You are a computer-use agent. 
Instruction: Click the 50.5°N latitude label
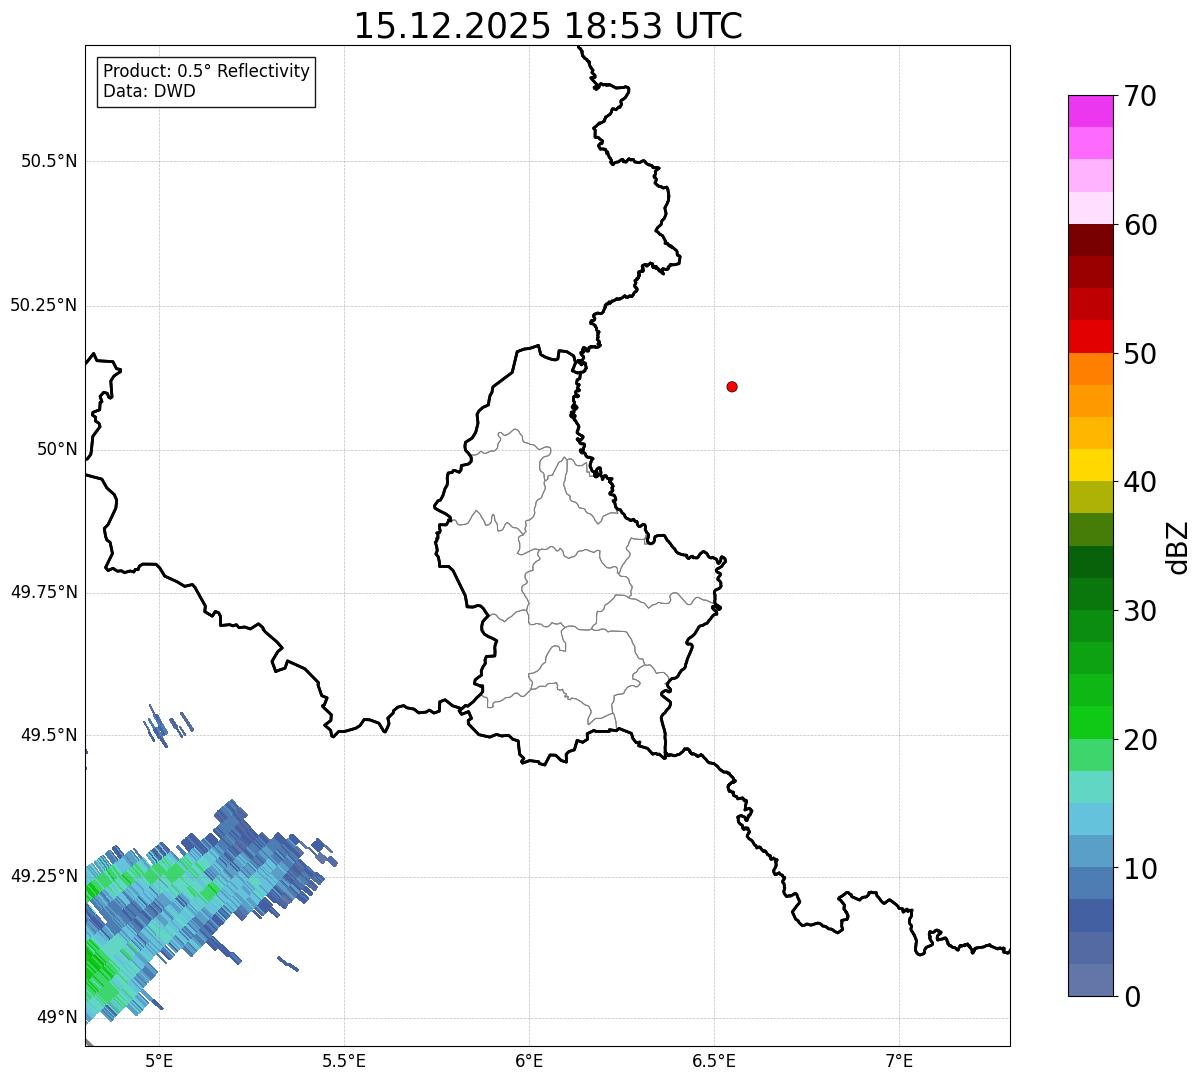tap(49, 161)
